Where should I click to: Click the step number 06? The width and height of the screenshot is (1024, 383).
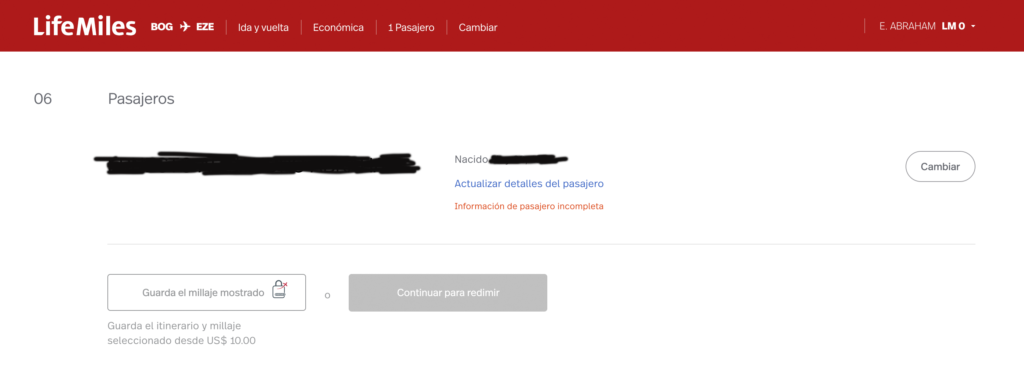(x=42, y=99)
